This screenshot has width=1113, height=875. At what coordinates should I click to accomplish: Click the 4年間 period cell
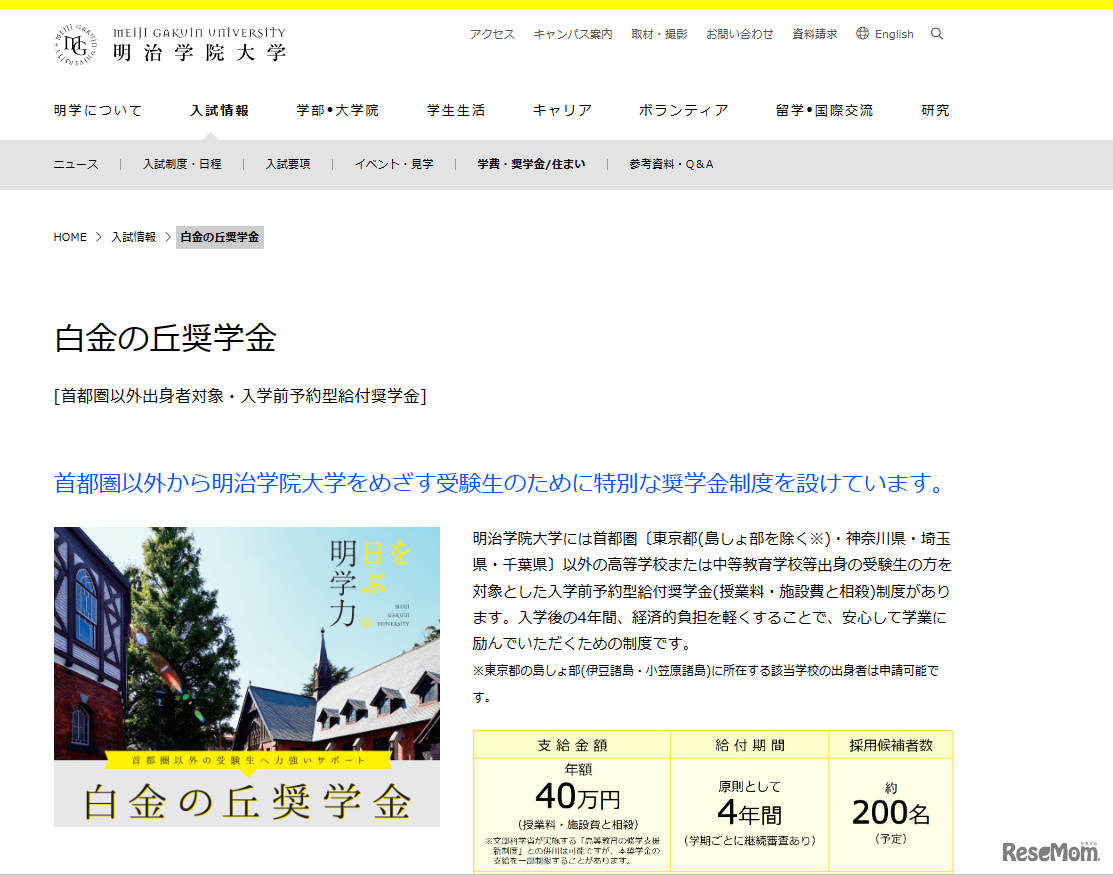click(750, 813)
